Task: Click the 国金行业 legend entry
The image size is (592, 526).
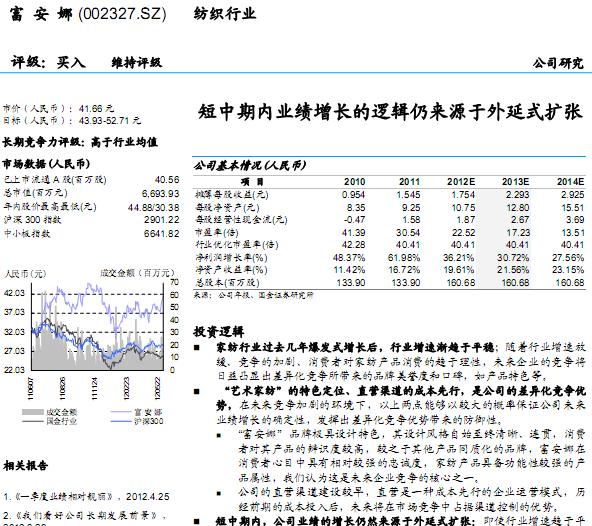Action: coord(49,421)
